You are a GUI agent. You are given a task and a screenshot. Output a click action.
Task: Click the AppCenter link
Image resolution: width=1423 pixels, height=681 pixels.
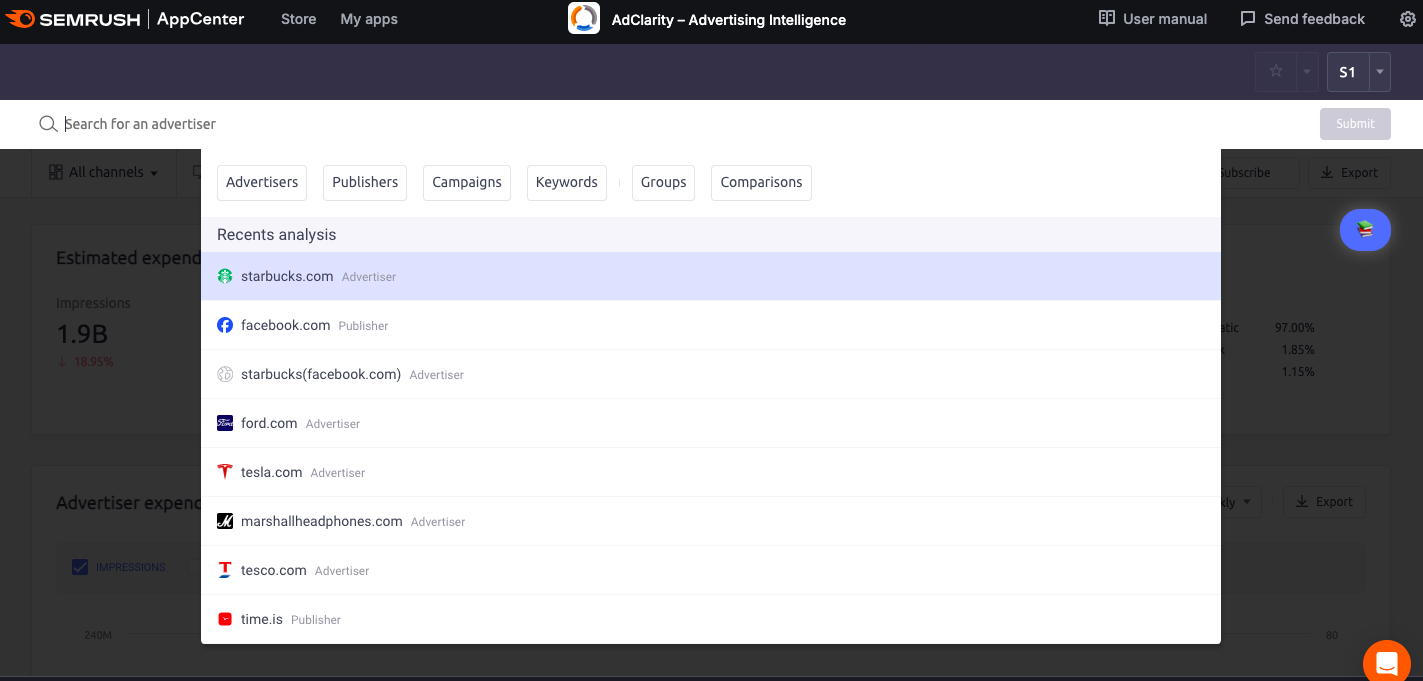tap(200, 19)
